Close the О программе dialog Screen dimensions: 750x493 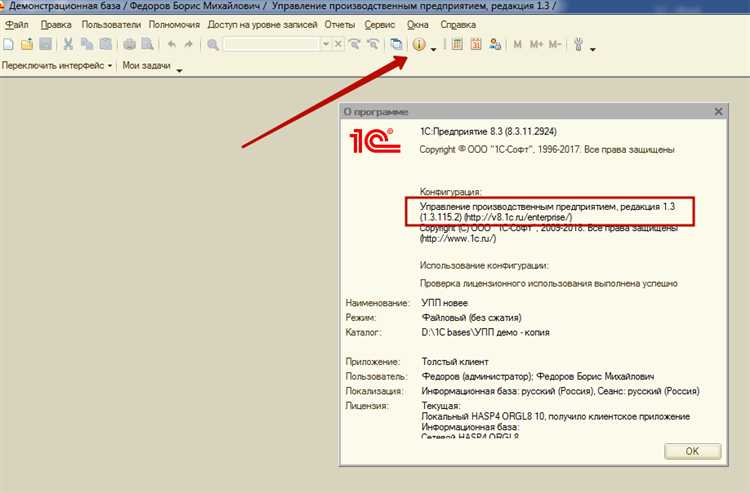click(x=718, y=111)
